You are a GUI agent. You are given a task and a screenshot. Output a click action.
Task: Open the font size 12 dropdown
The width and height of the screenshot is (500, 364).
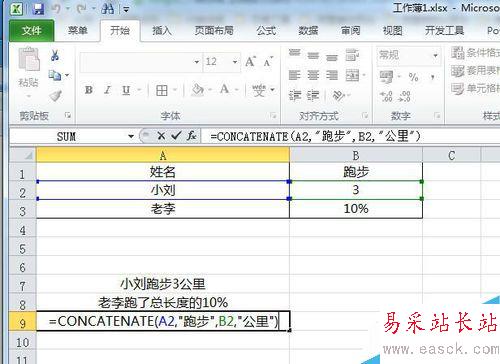235,62
